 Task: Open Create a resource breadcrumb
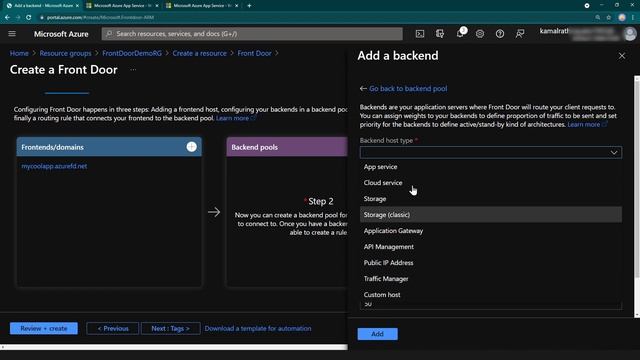point(199,53)
